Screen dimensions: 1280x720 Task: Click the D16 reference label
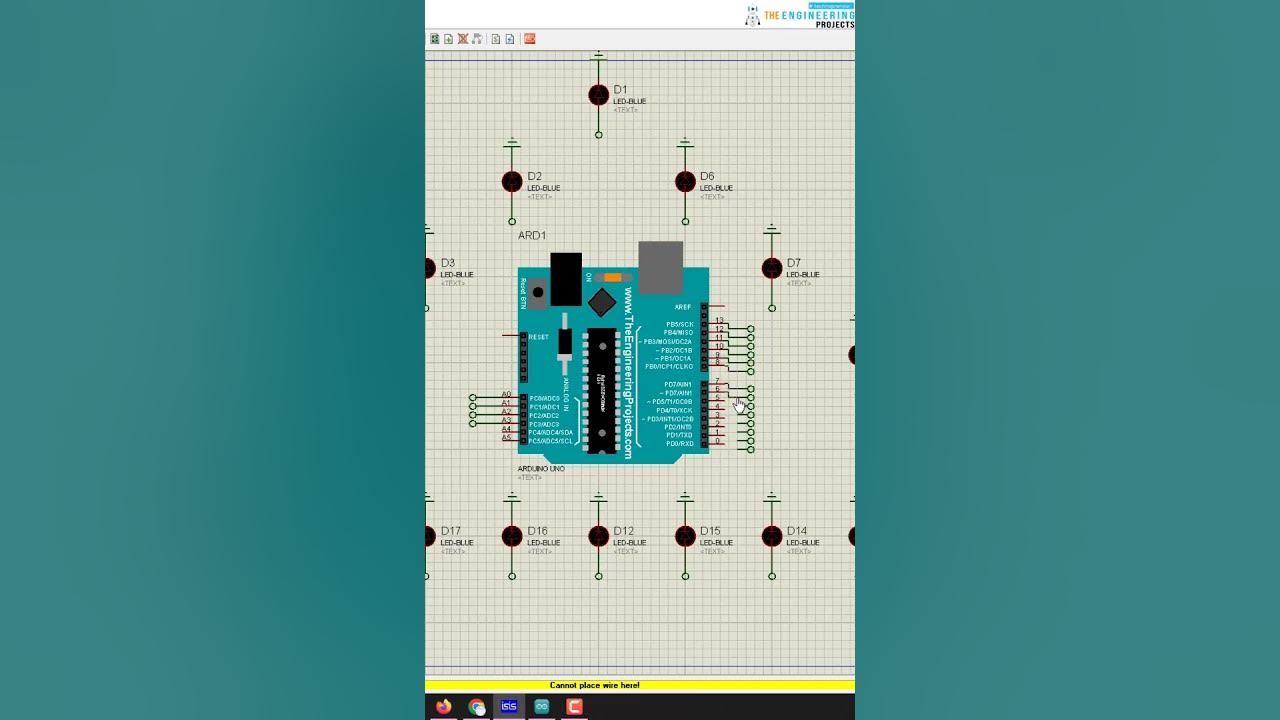pyautogui.click(x=537, y=531)
